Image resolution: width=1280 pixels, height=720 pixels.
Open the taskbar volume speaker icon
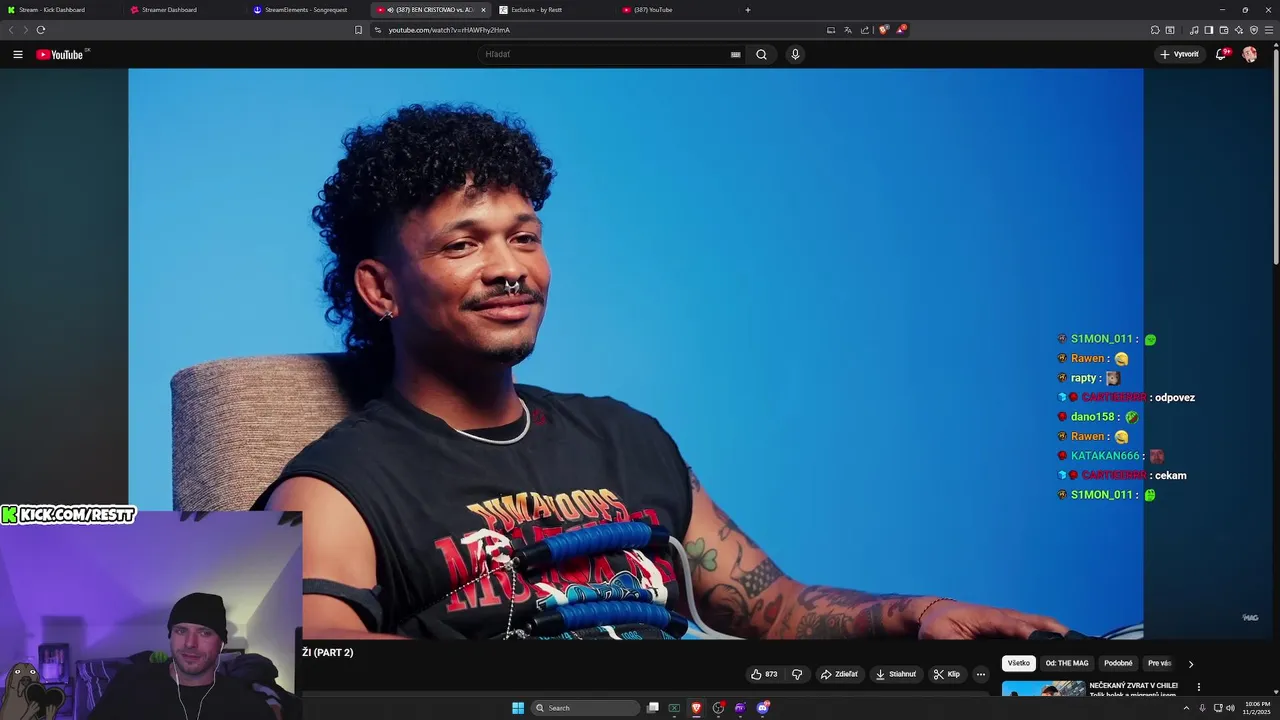point(1230,708)
